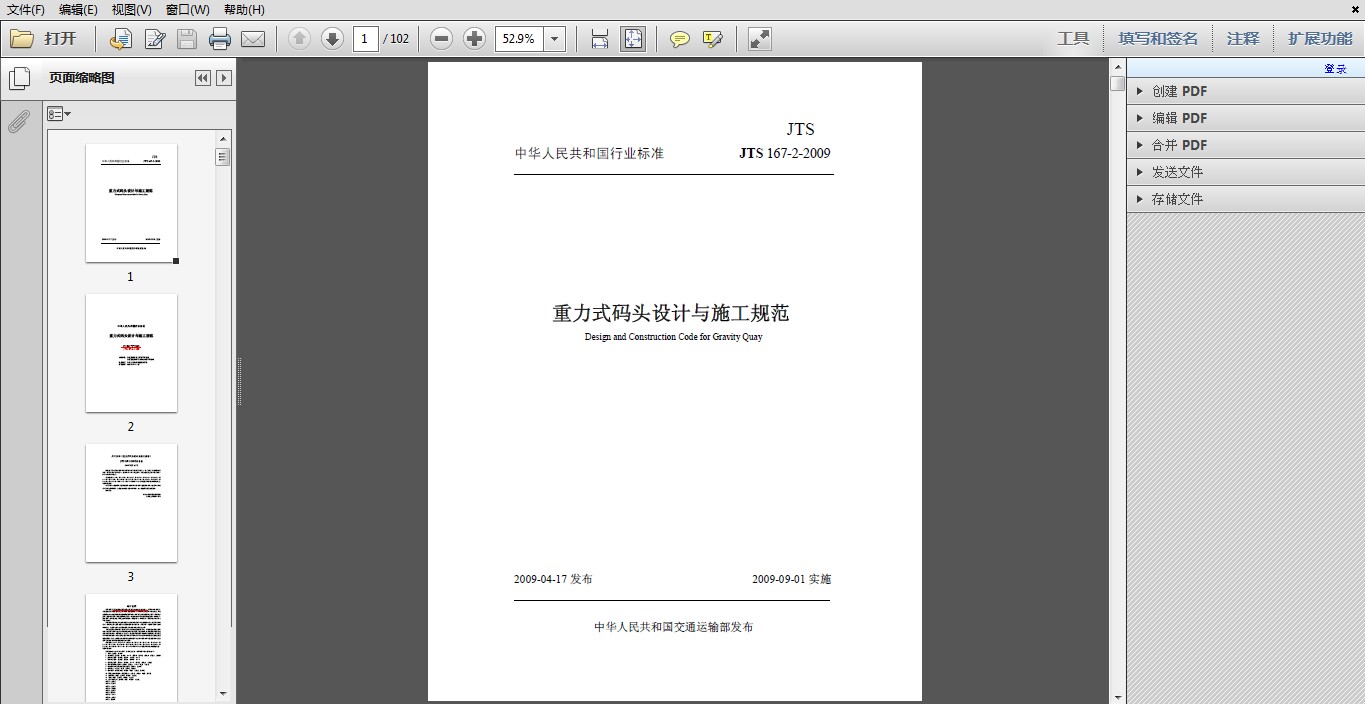Click the text 2009-09-01 实施
1365x704 pixels.
pyautogui.click(x=792, y=579)
